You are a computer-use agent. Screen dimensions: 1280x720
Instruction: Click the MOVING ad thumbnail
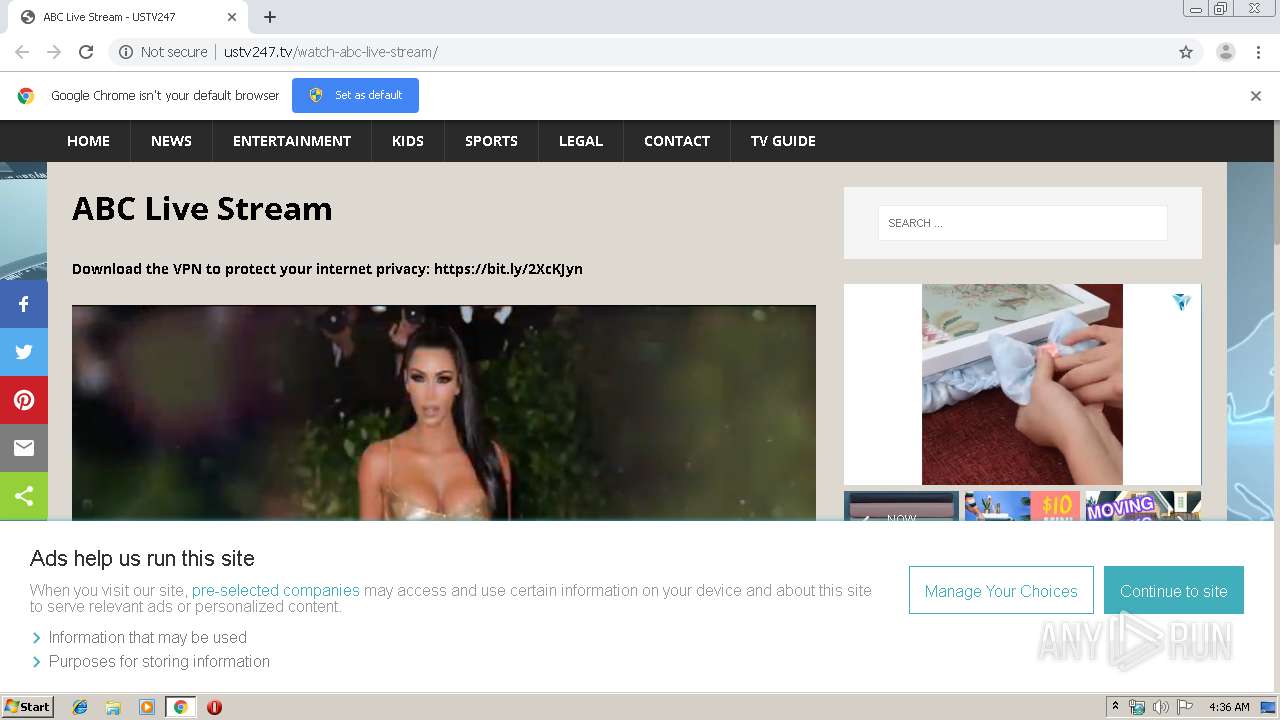click(1143, 506)
